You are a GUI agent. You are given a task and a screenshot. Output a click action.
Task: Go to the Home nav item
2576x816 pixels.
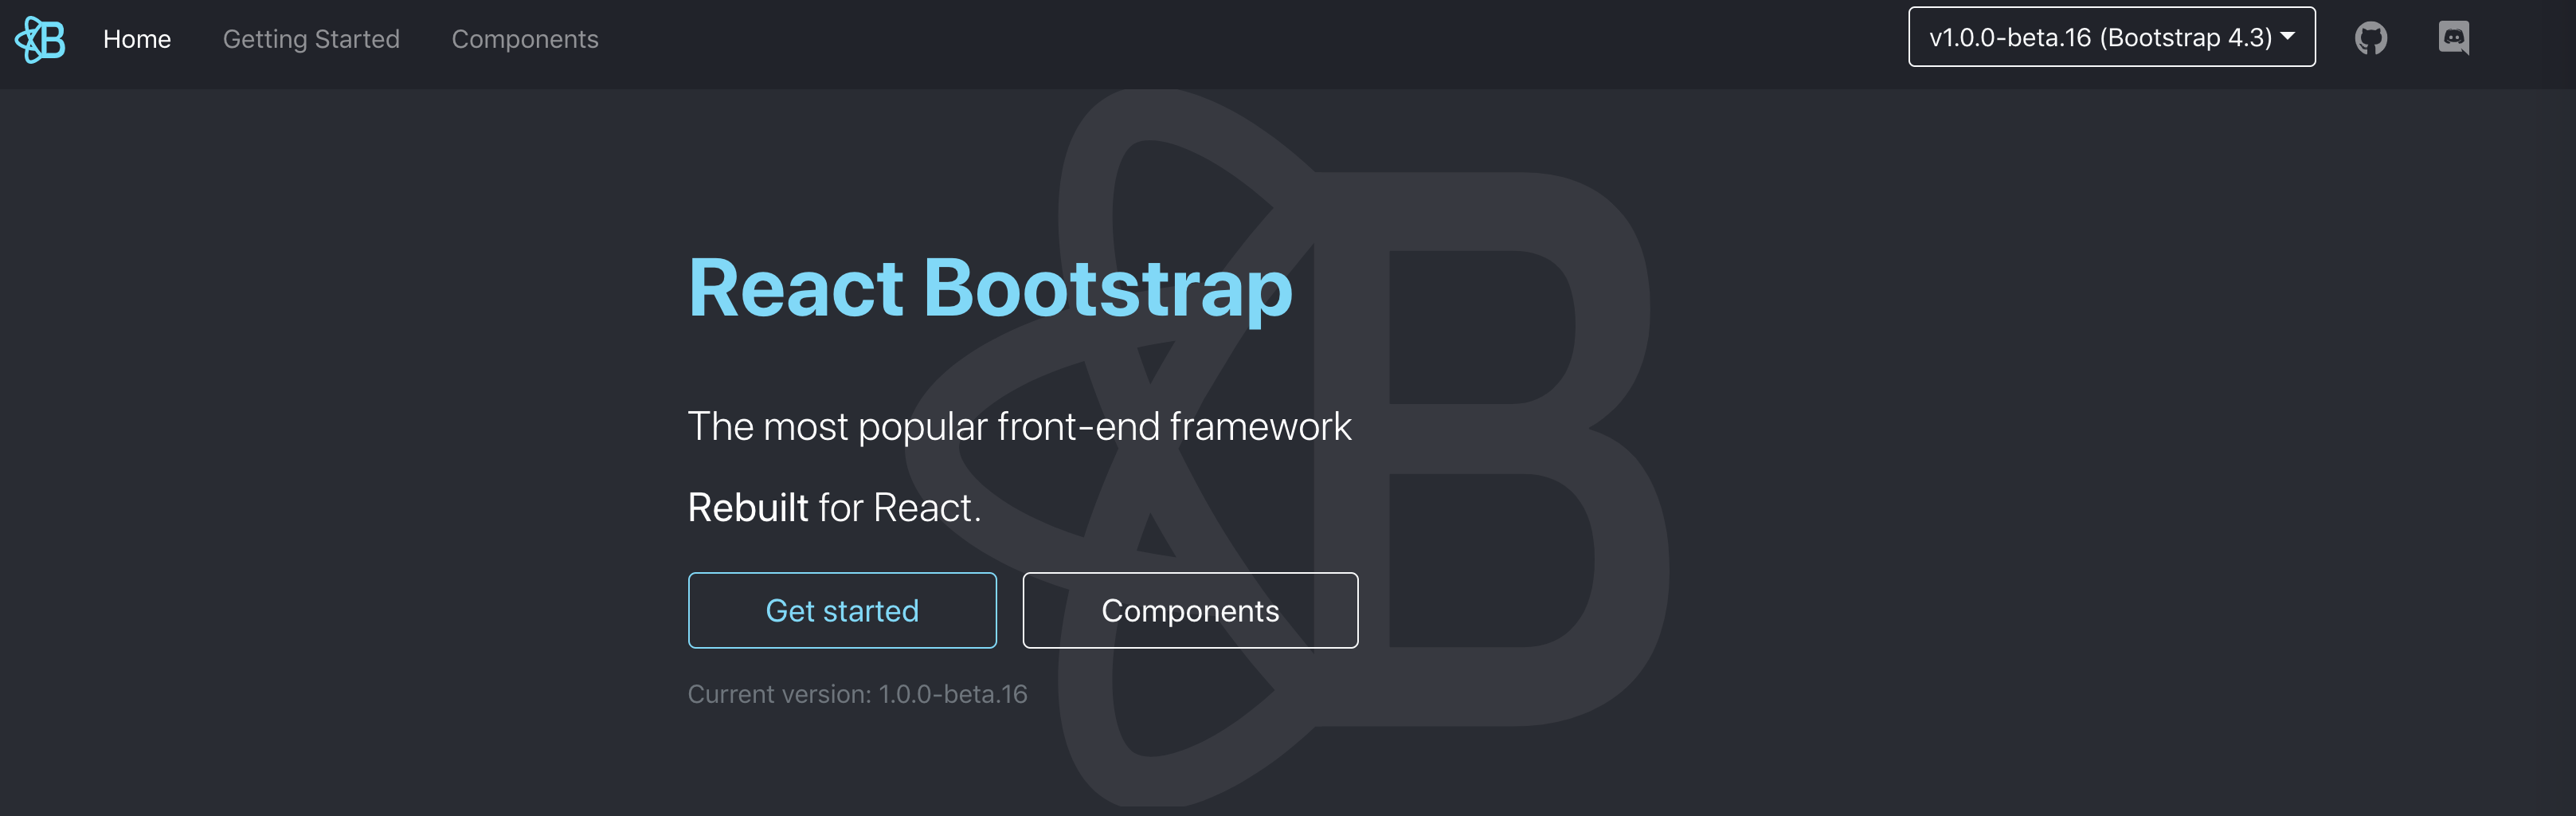[x=137, y=39]
